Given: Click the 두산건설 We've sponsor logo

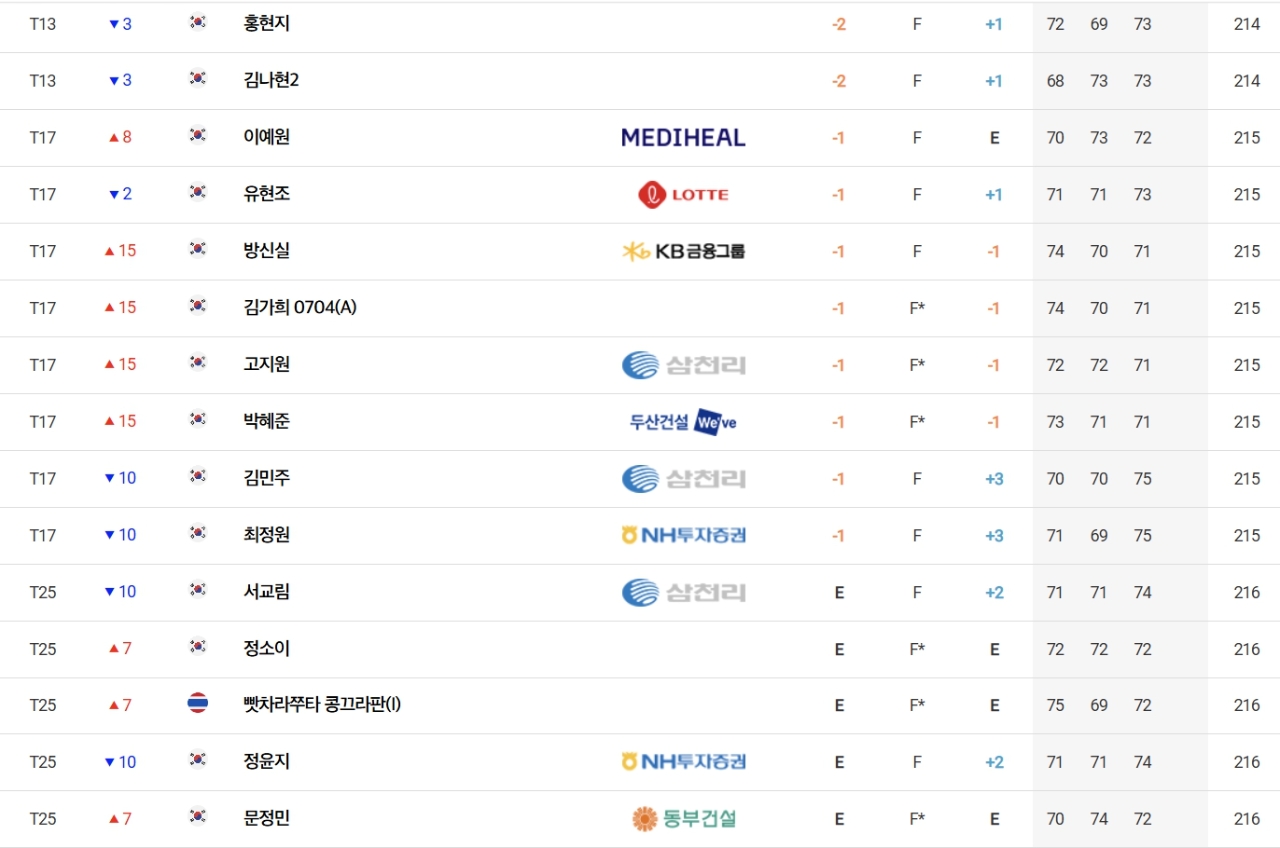Looking at the screenshot, I should [x=683, y=422].
